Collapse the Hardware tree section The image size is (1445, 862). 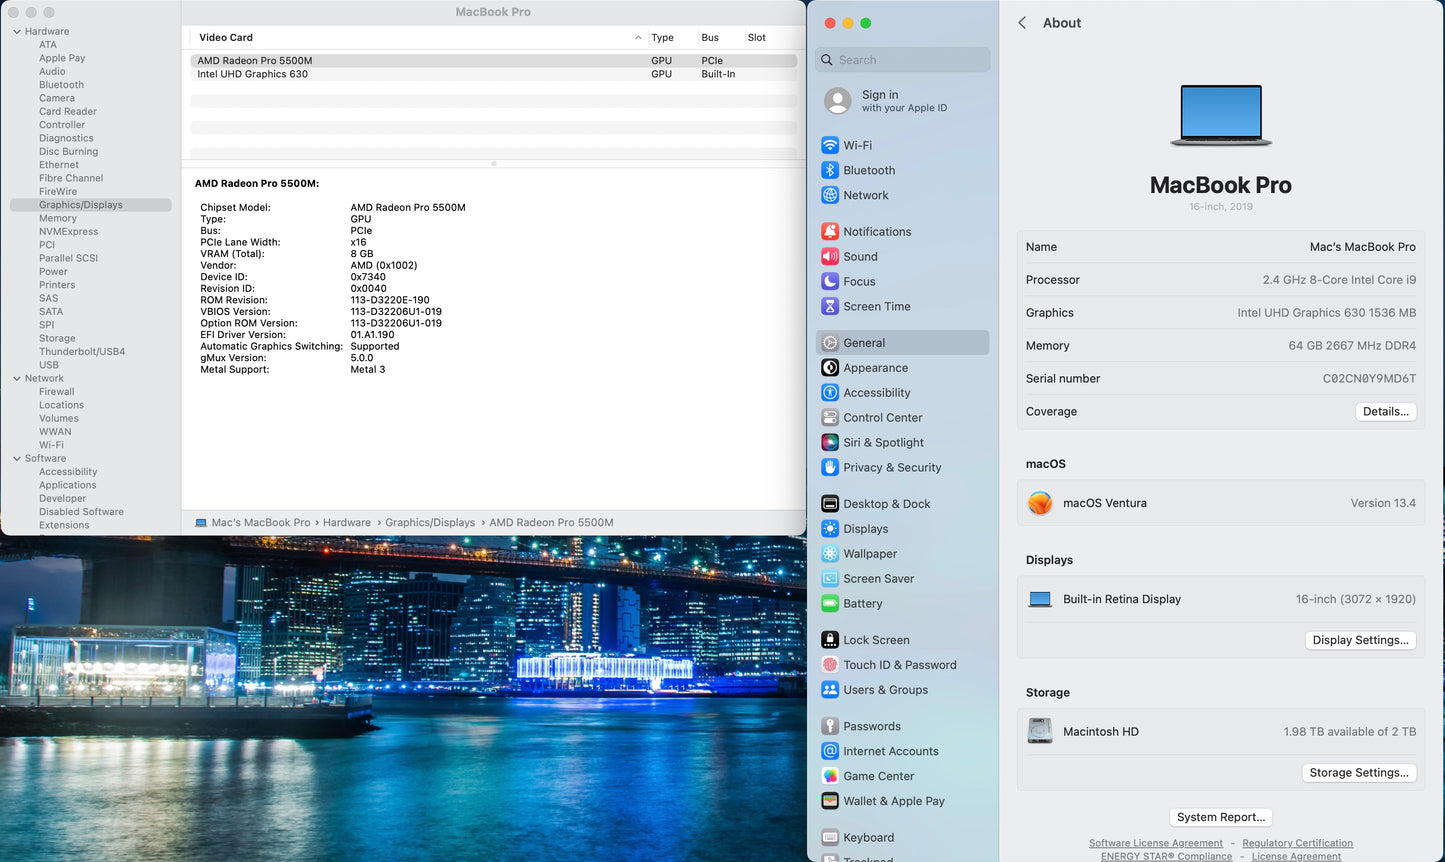tap(17, 32)
